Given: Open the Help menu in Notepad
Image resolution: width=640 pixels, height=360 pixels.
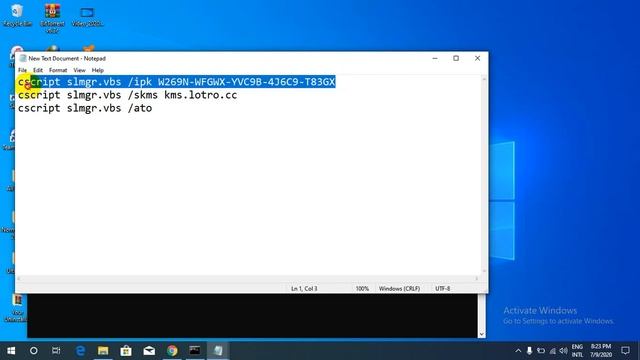Looking at the screenshot, I should point(98,70).
